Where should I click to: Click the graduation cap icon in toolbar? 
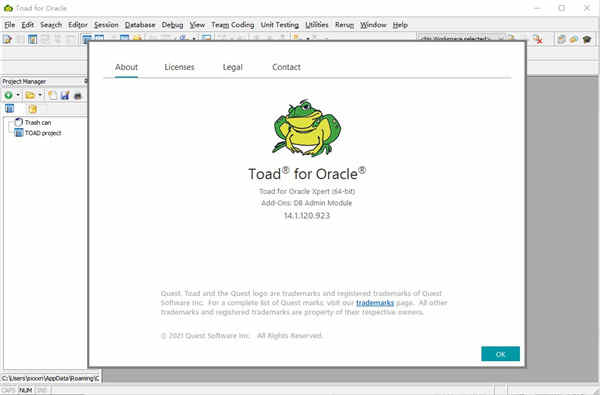(587, 39)
